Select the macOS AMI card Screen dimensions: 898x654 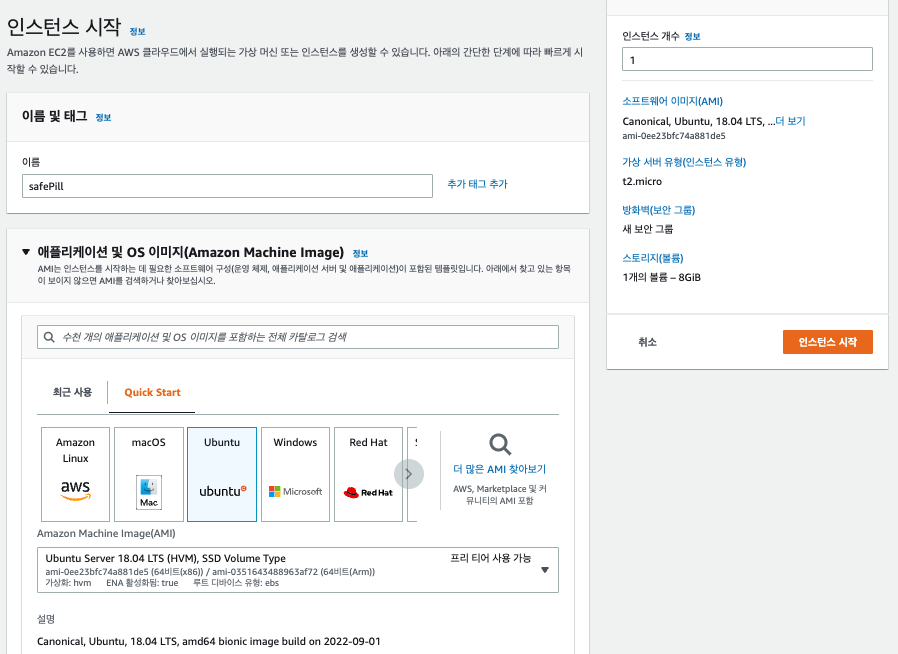coord(148,474)
